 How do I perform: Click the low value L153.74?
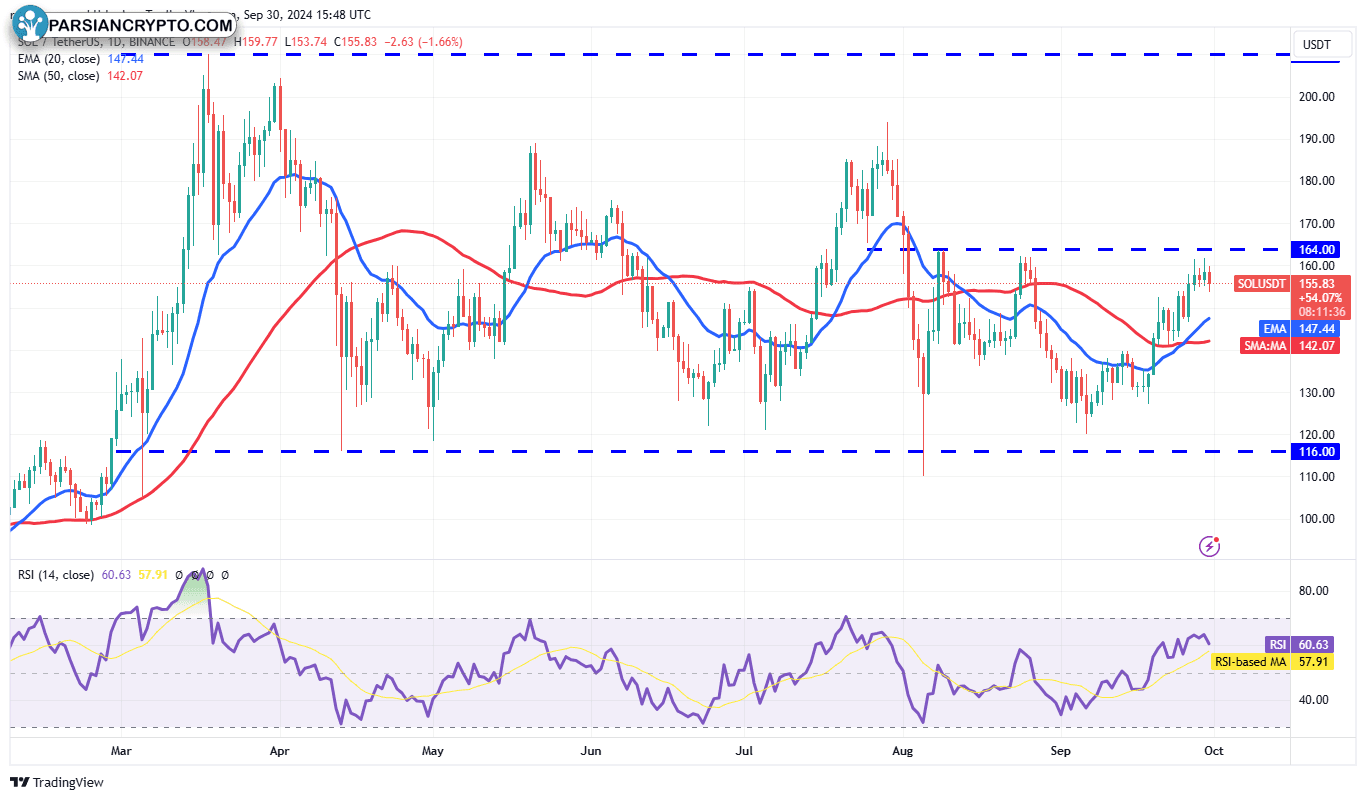(307, 42)
